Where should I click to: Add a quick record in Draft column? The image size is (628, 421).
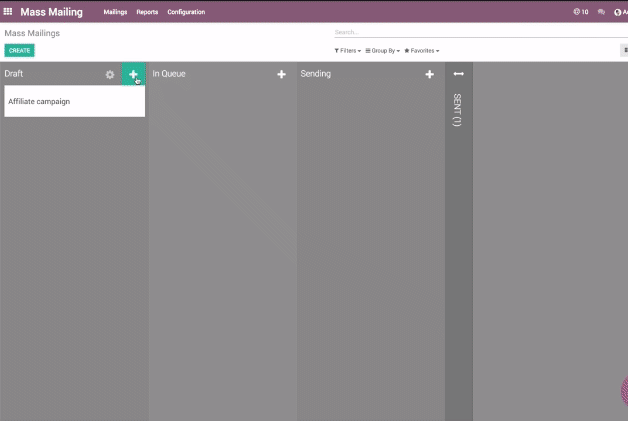[x=133, y=74]
